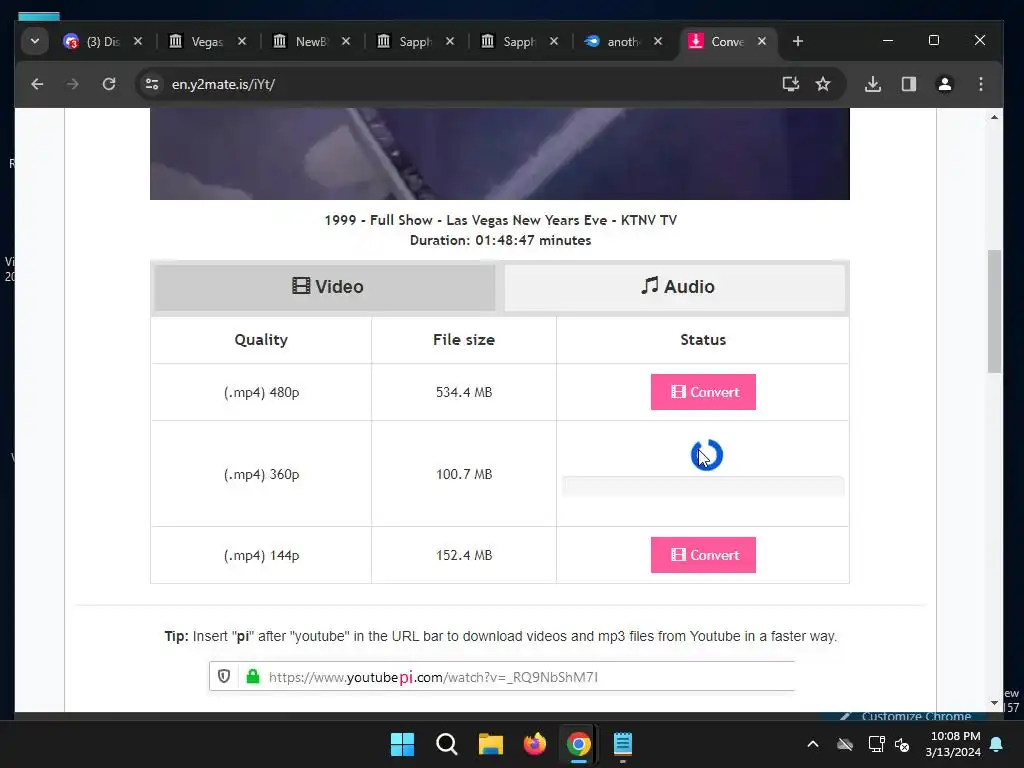Click the scrollbar down arrow
Viewport: 1024px width, 768px height.
click(994, 703)
